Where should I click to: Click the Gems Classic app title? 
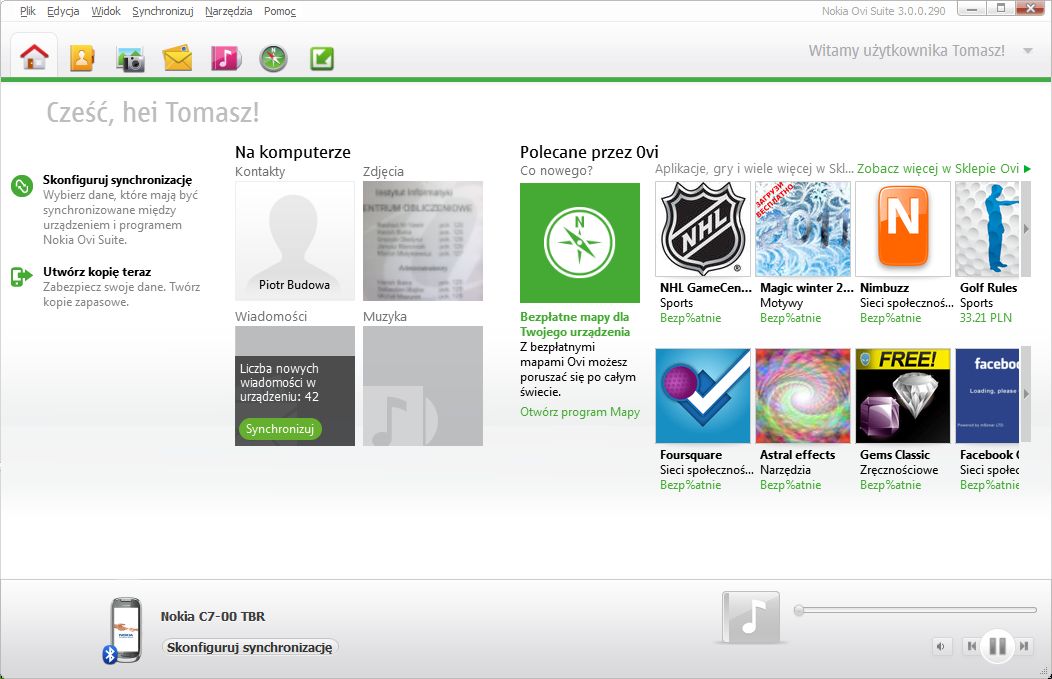895,455
